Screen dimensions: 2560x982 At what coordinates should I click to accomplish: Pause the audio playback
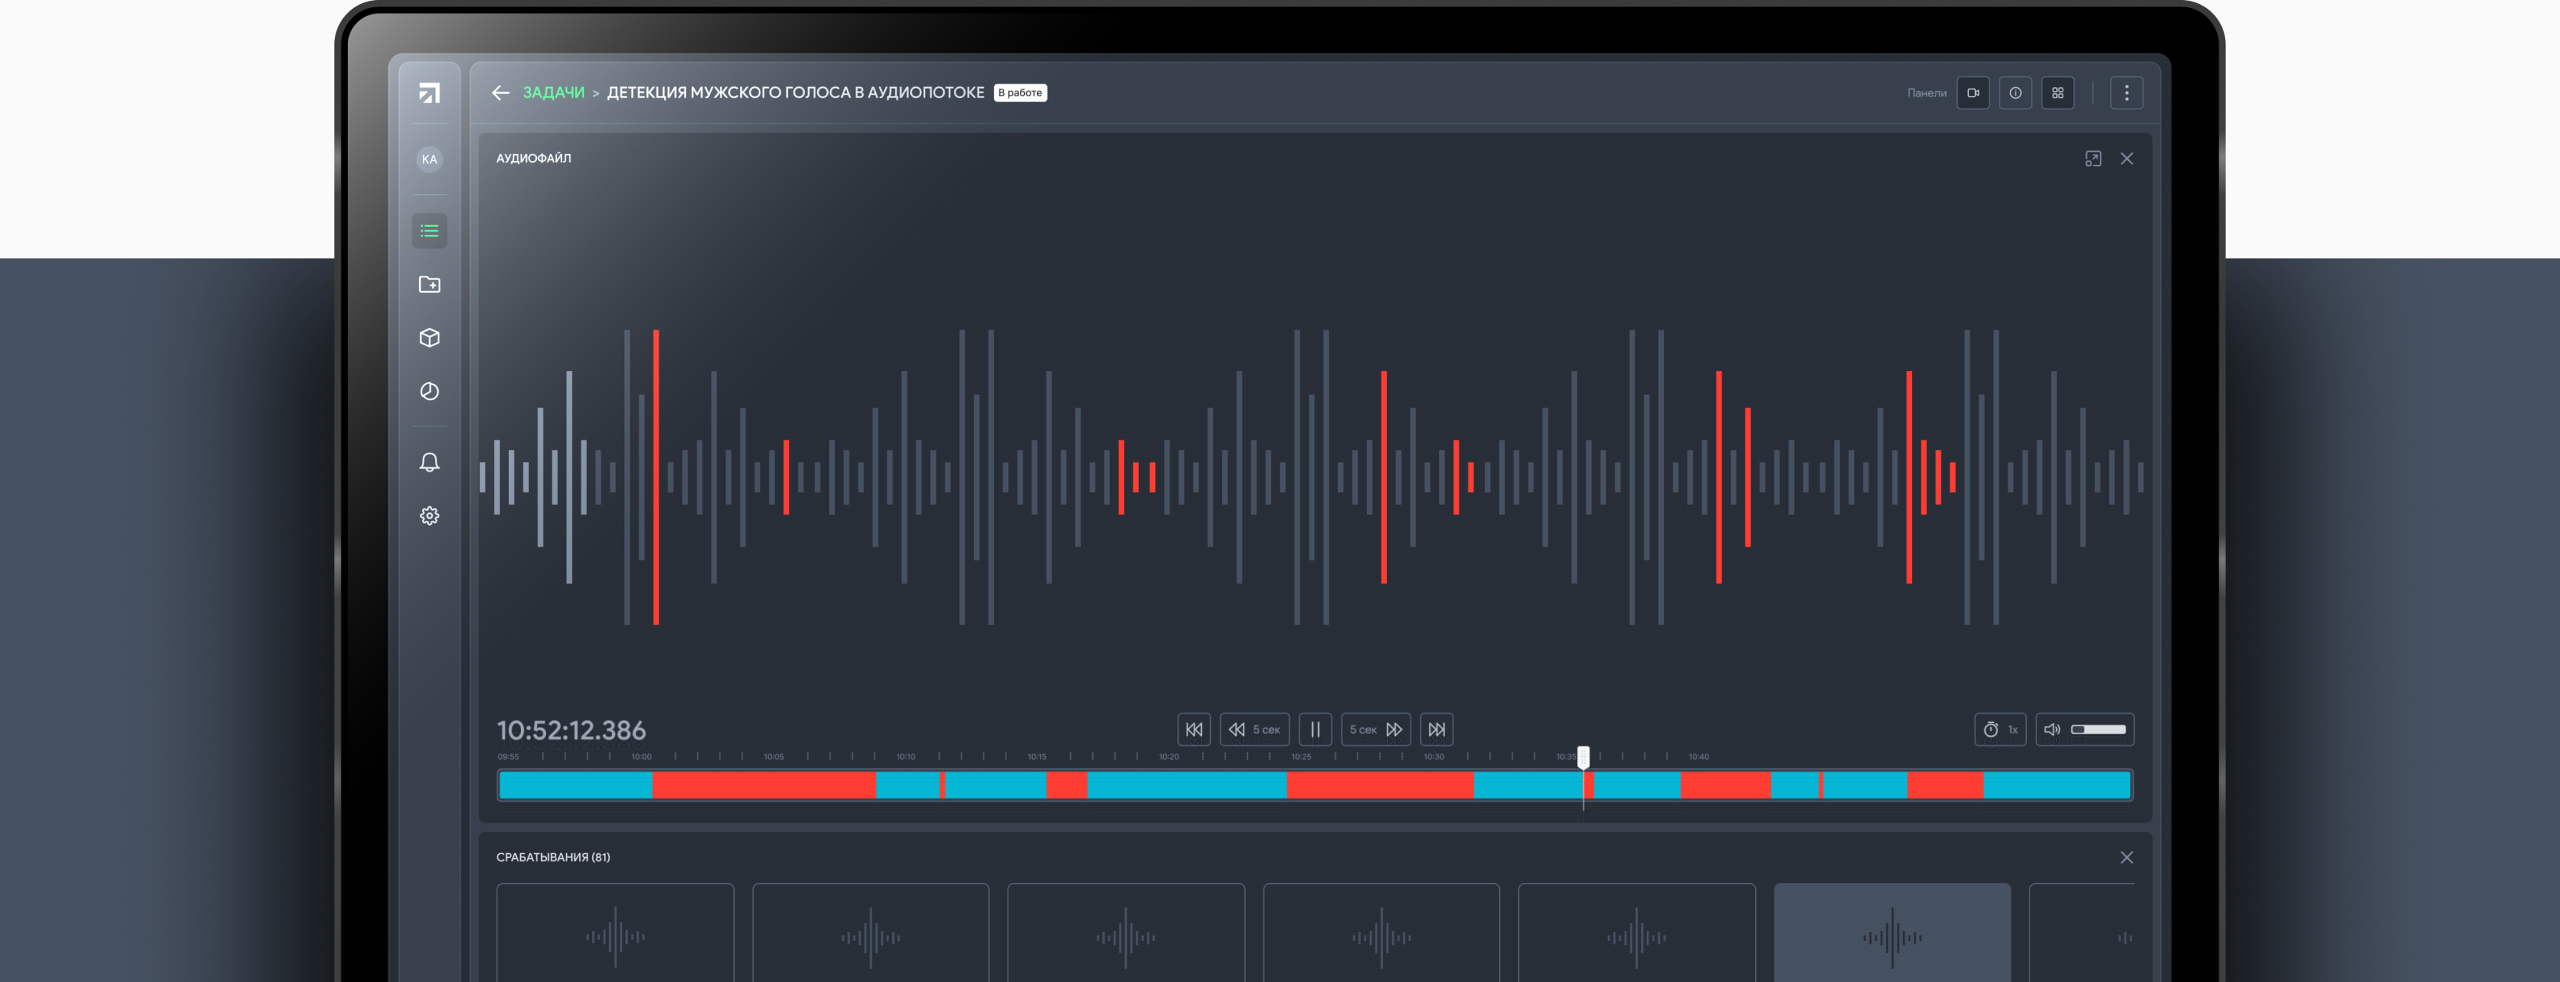pyautogui.click(x=1315, y=730)
